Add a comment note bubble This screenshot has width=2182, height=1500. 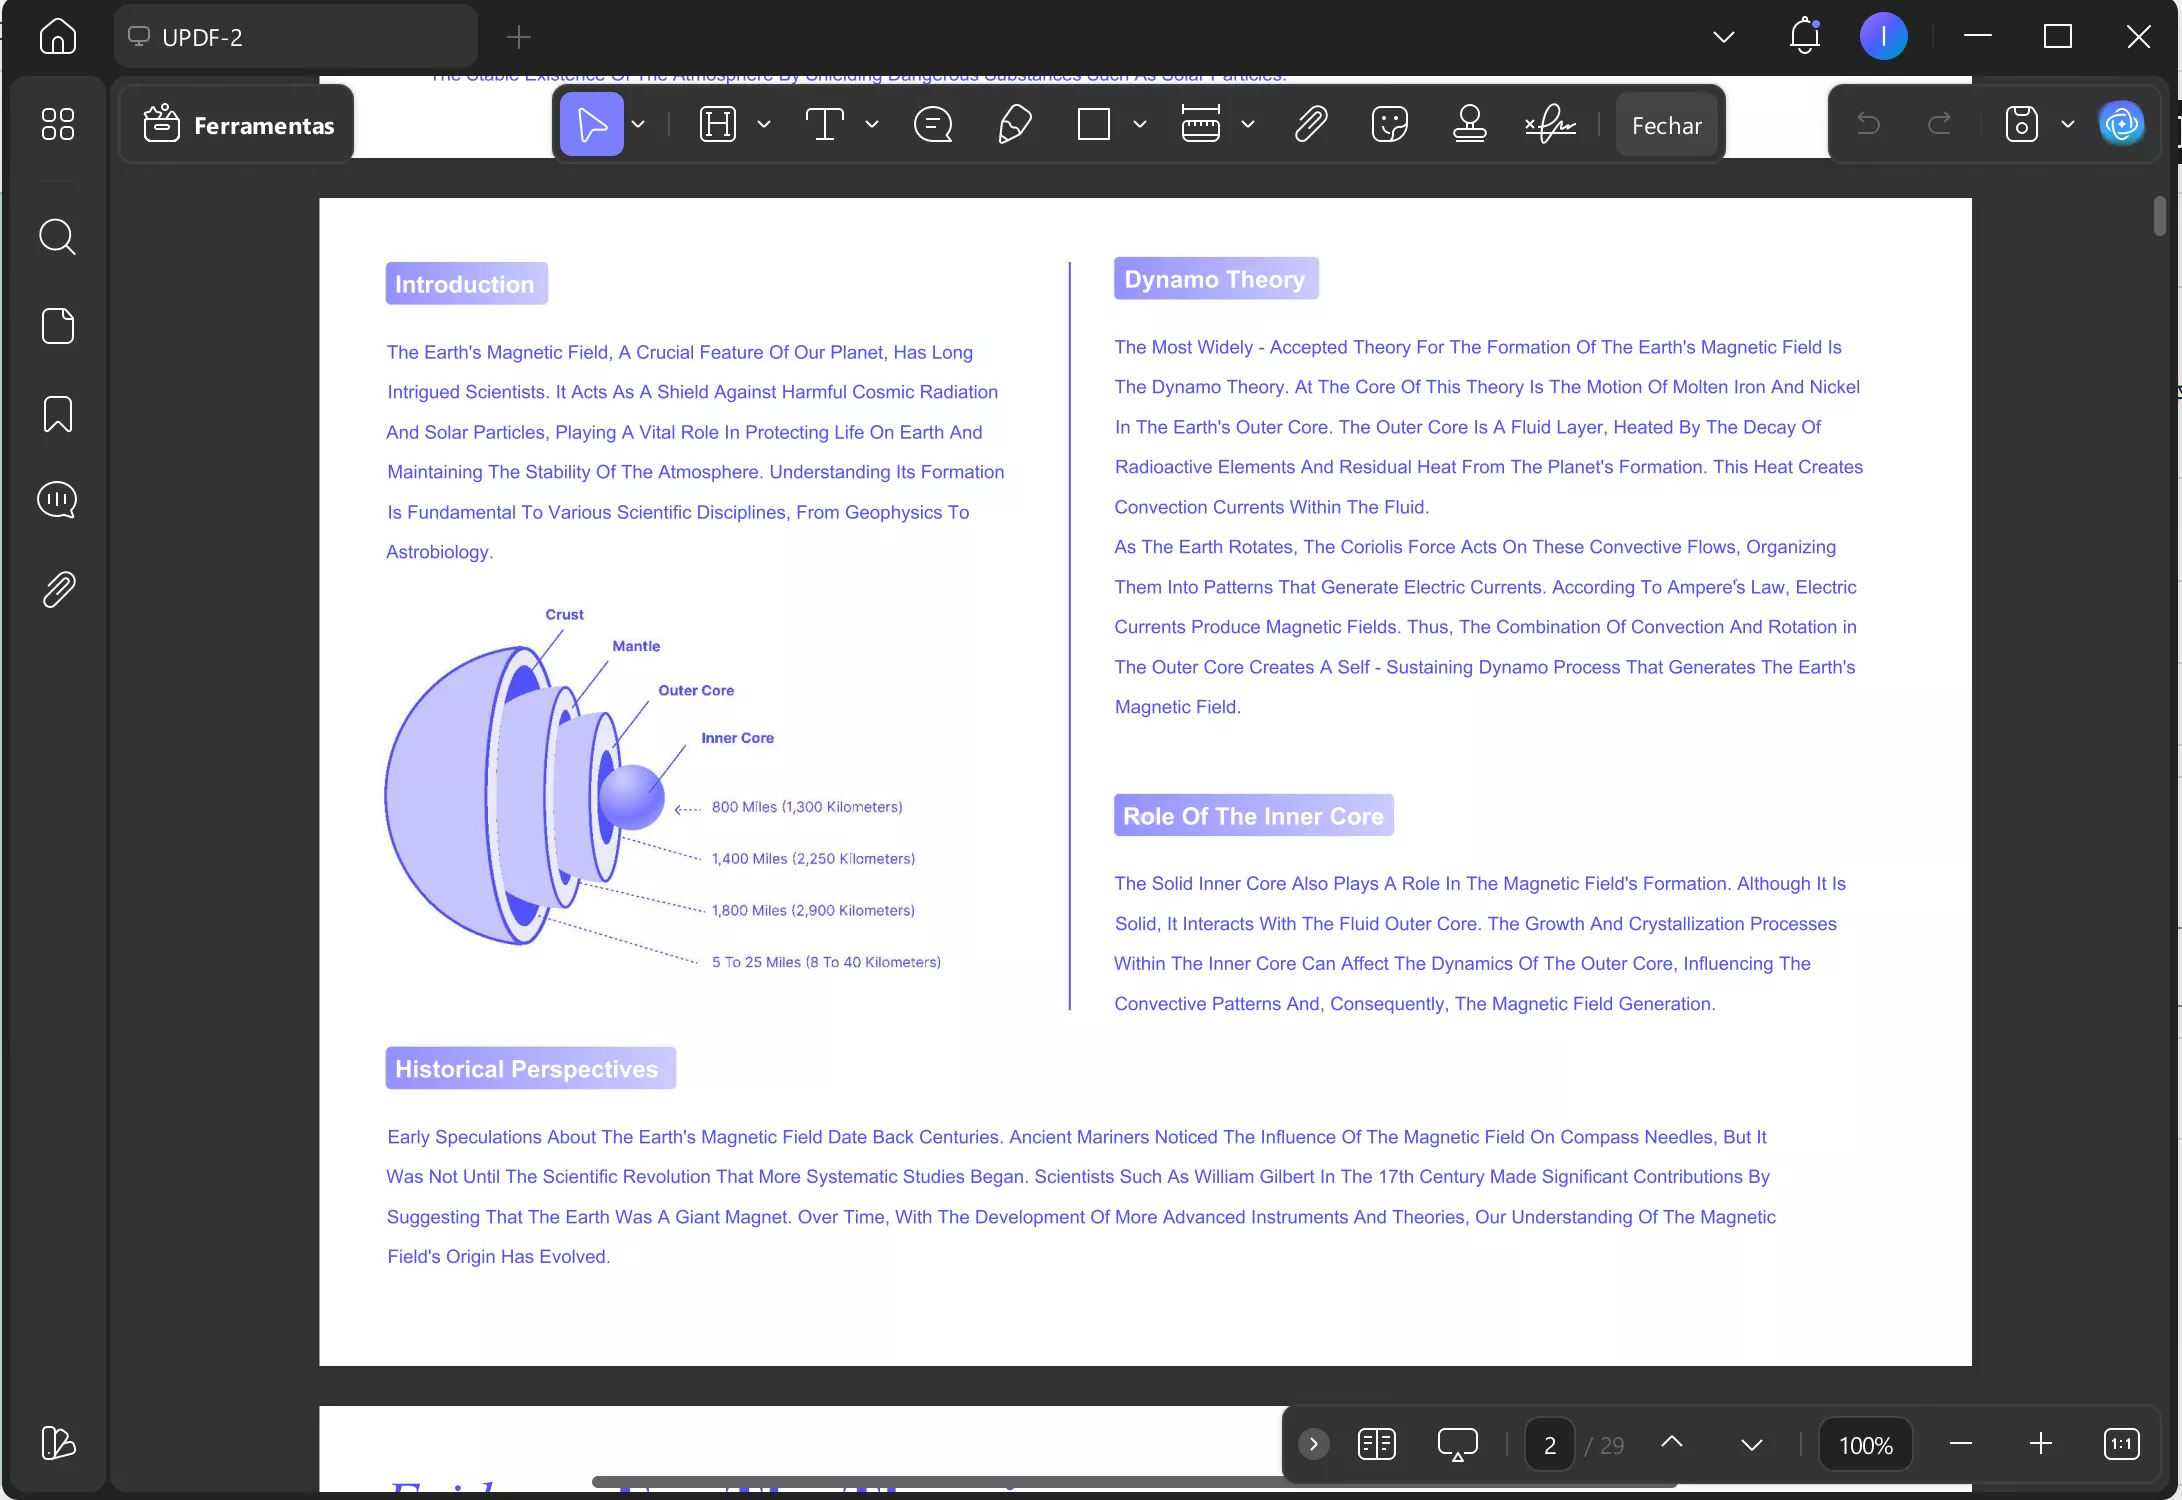[933, 125]
